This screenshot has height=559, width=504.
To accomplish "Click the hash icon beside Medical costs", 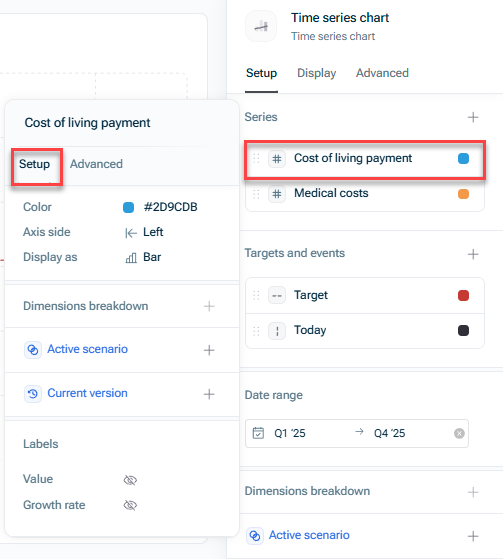I will pyautogui.click(x=277, y=194).
